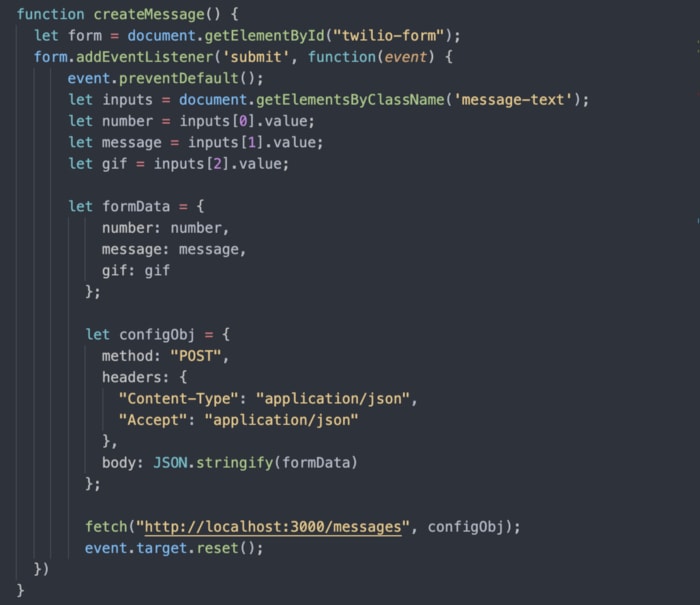Screen dimensions: 700x605
Task: Click the headers property key
Action: [131, 377]
